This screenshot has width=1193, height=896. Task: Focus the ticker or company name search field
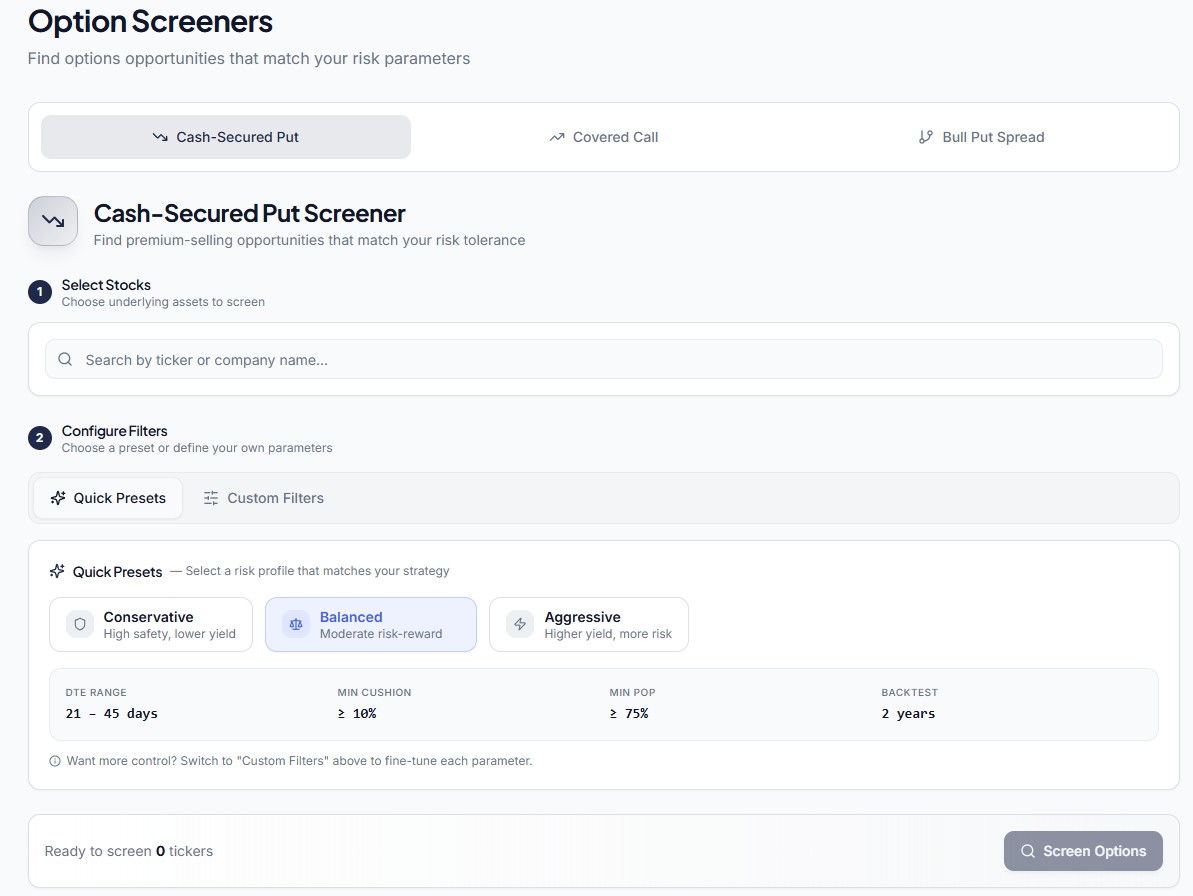603,359
